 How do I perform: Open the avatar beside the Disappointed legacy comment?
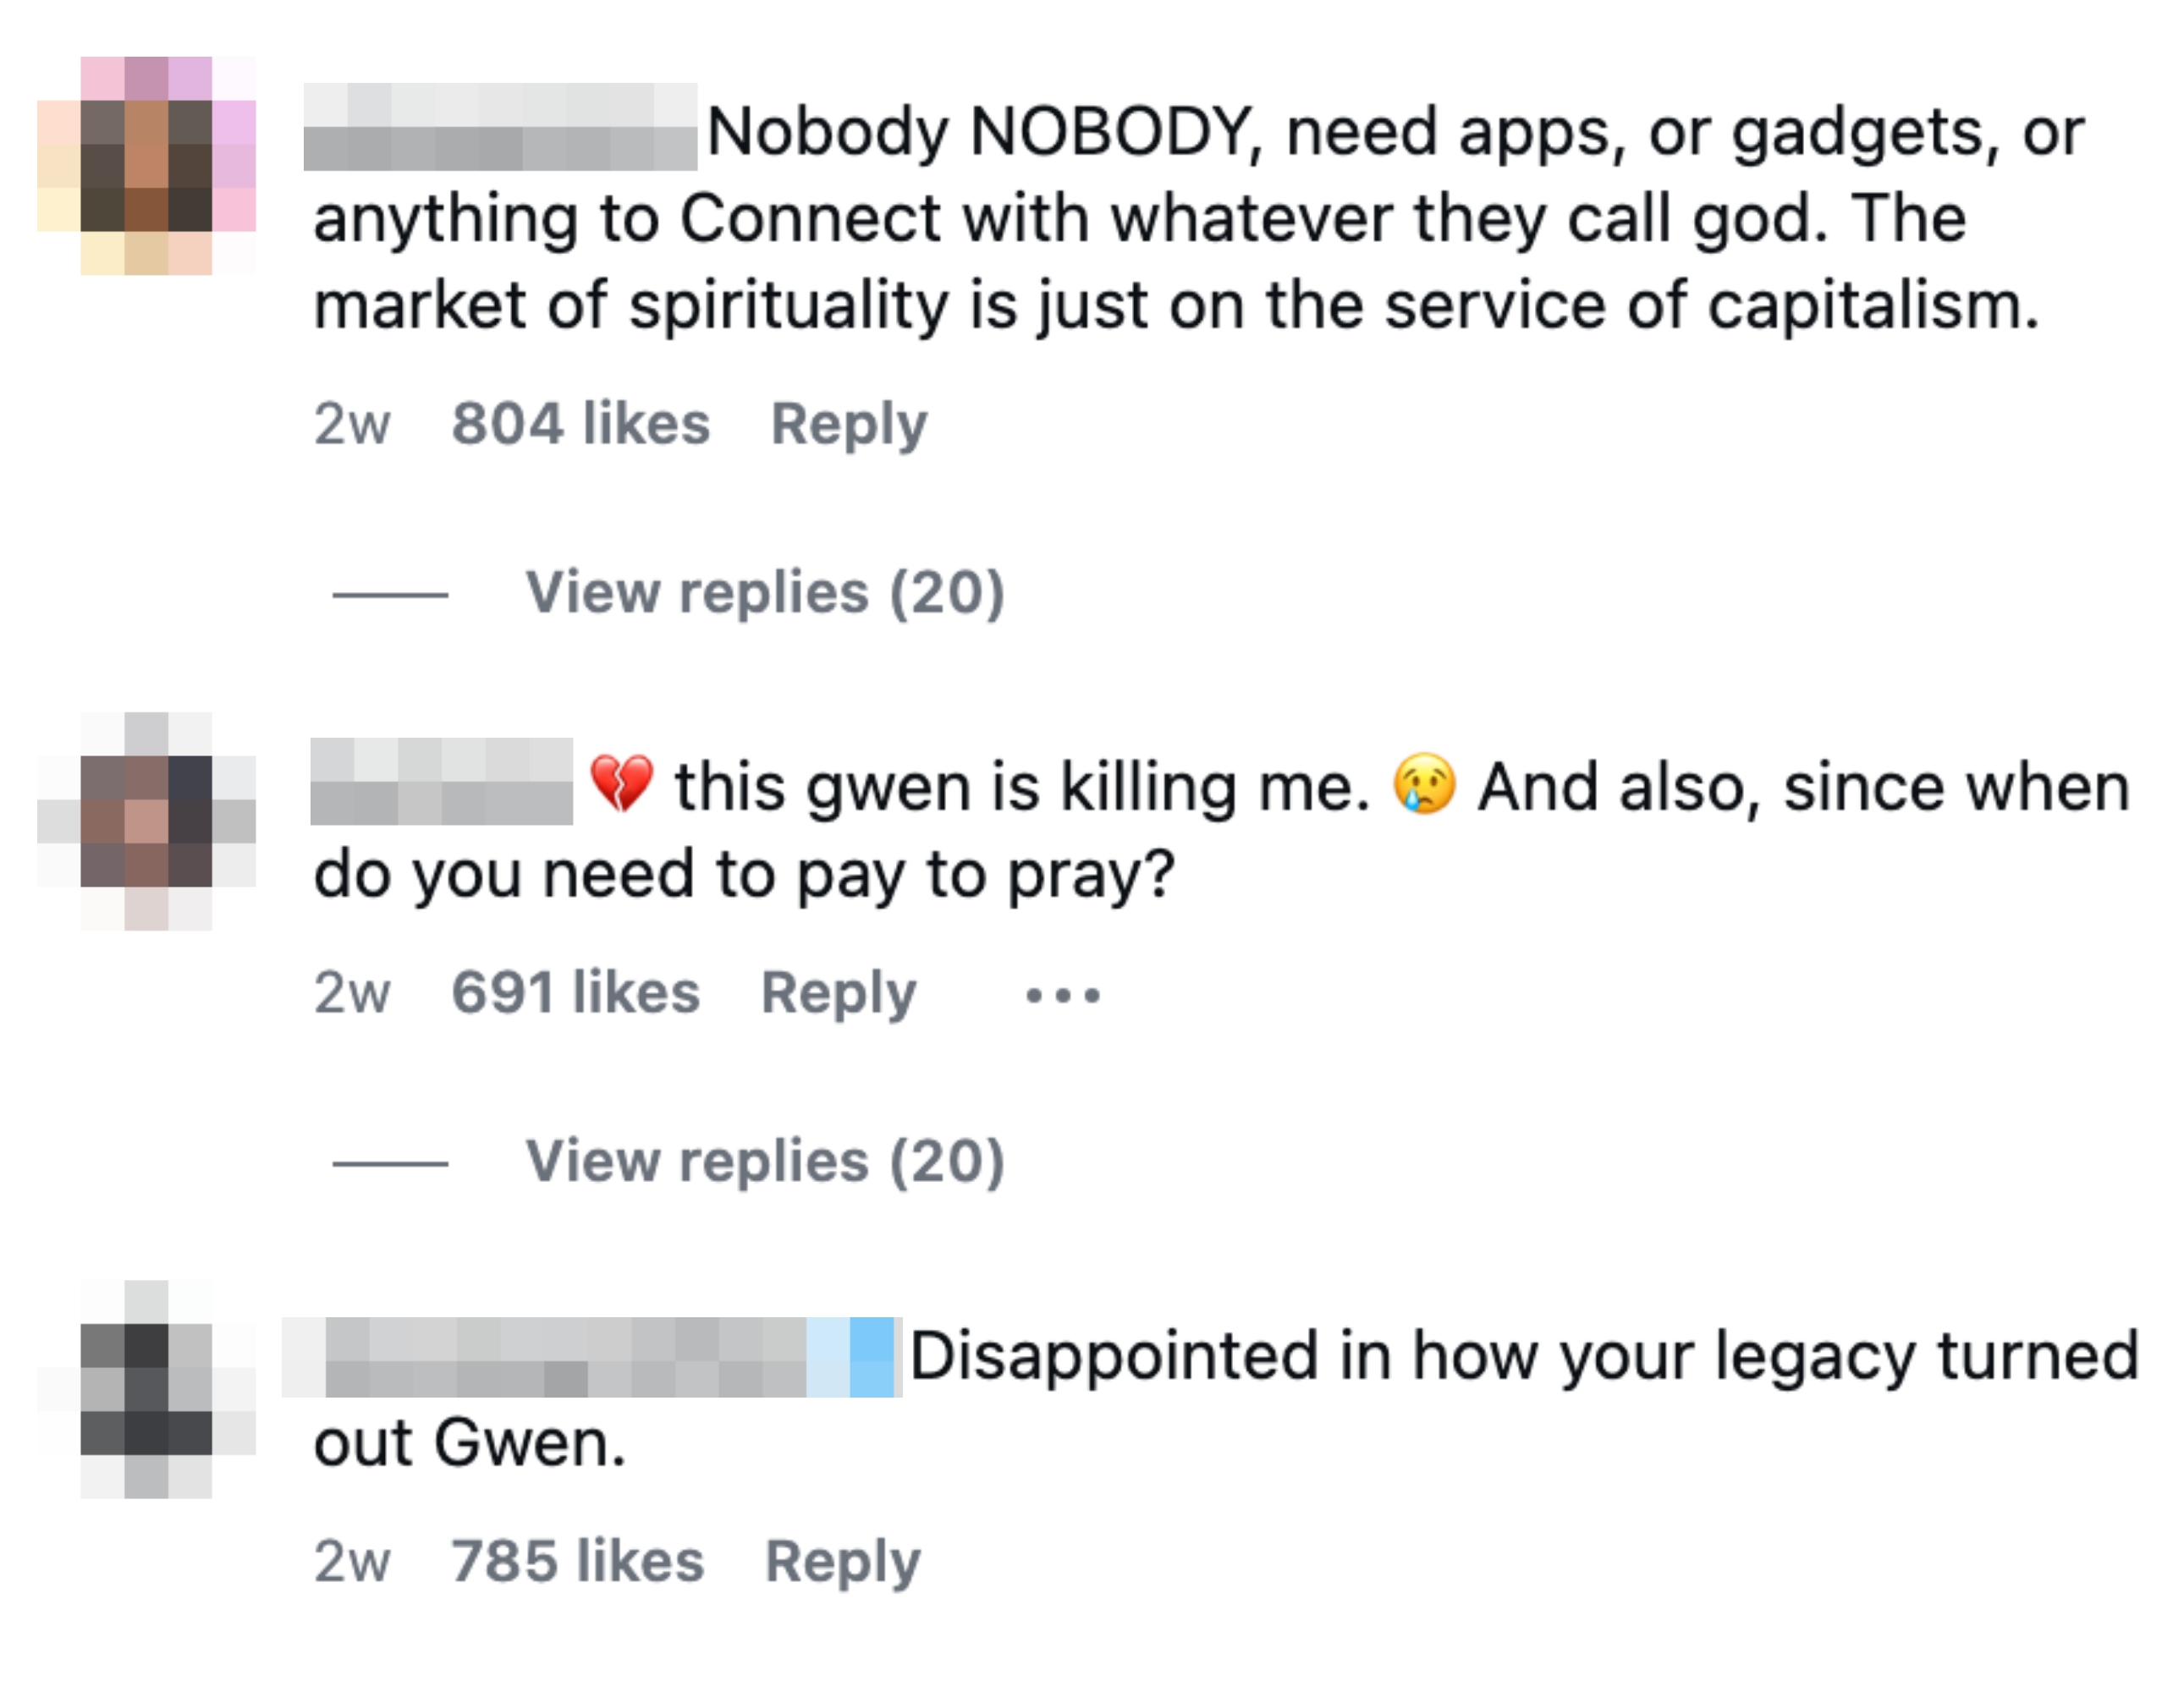pos(146,1389)
